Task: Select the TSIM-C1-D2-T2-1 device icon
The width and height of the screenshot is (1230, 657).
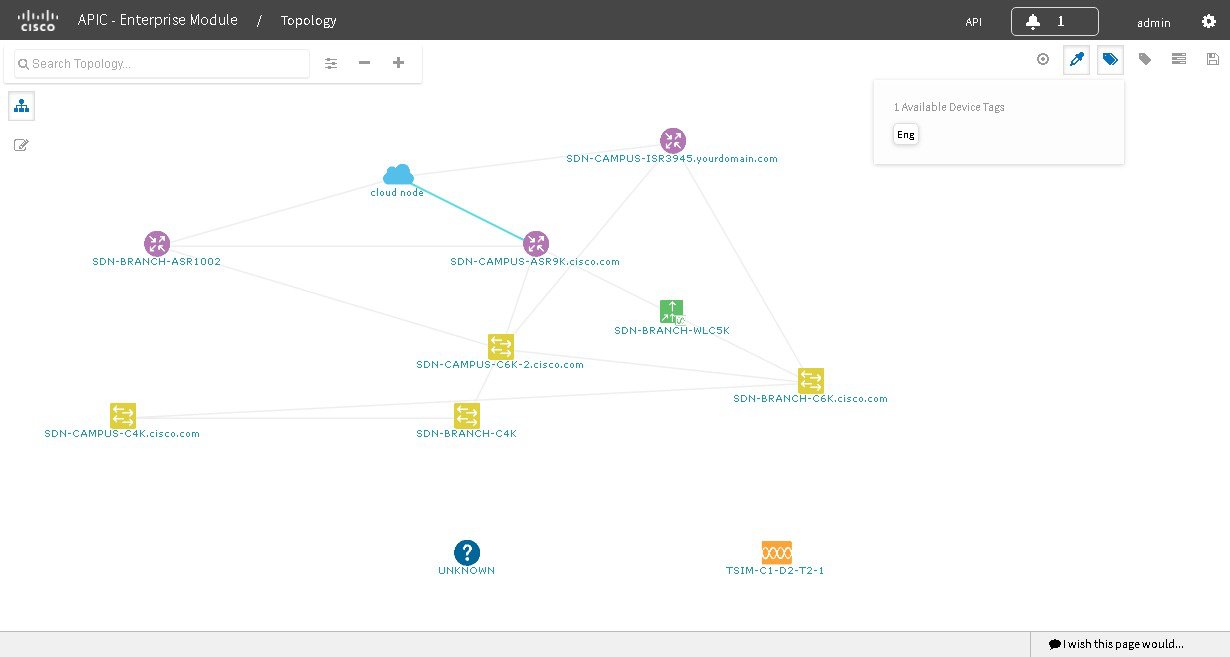Action: point(776,552)
